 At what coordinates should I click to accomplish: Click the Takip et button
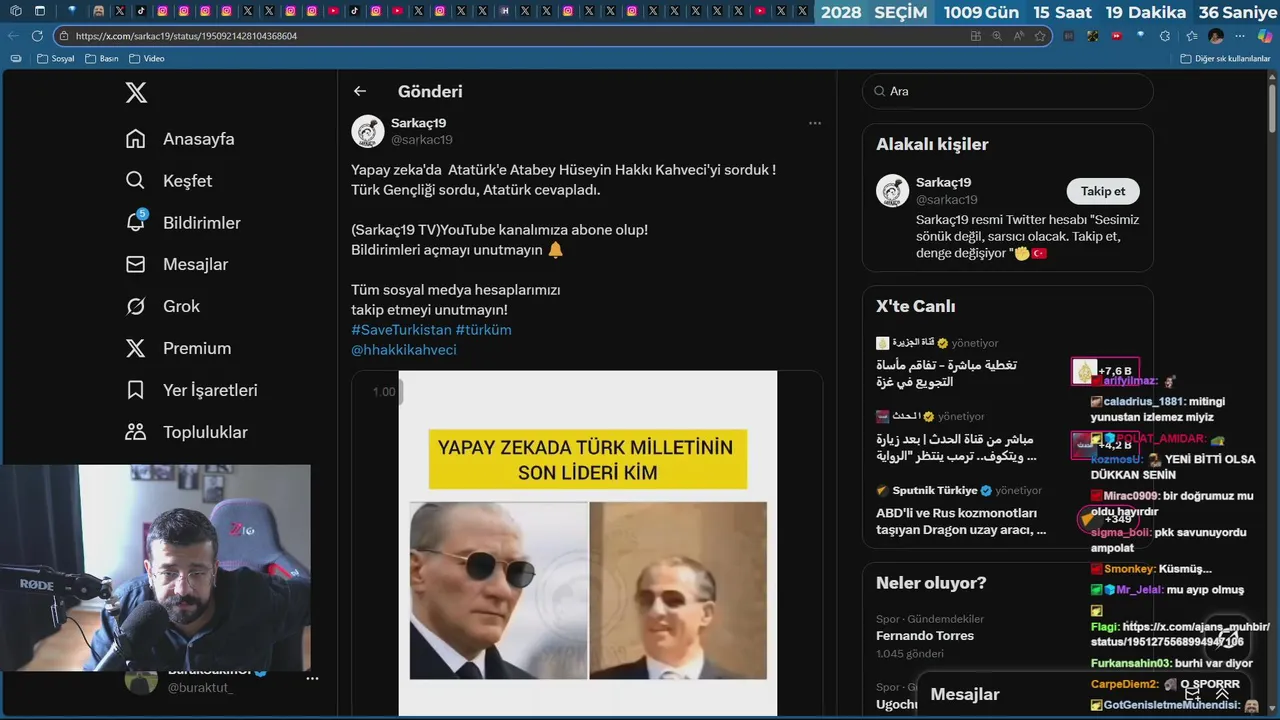1103,191
